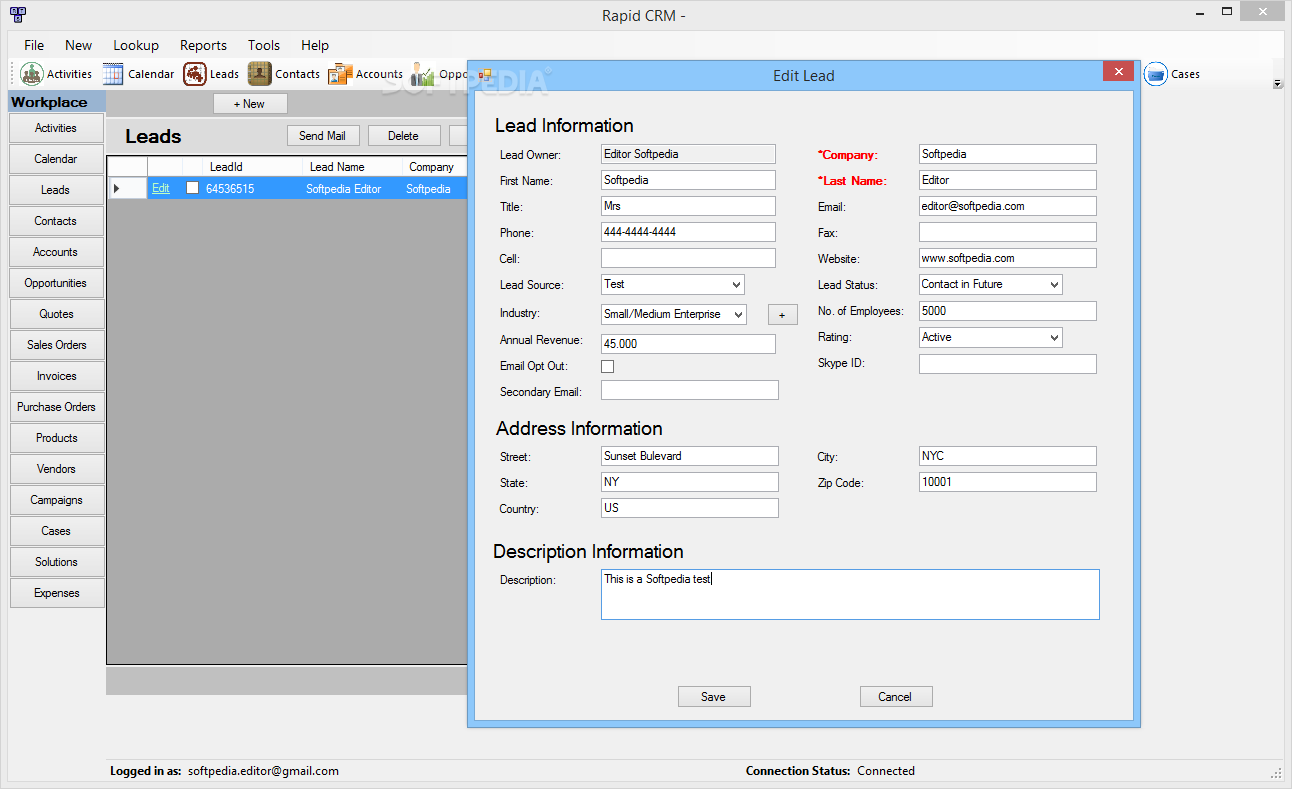The height and width of the screenshot is (789, 1292).
Task: Open the Calendar toolbar icon
Action: (139, 74)
